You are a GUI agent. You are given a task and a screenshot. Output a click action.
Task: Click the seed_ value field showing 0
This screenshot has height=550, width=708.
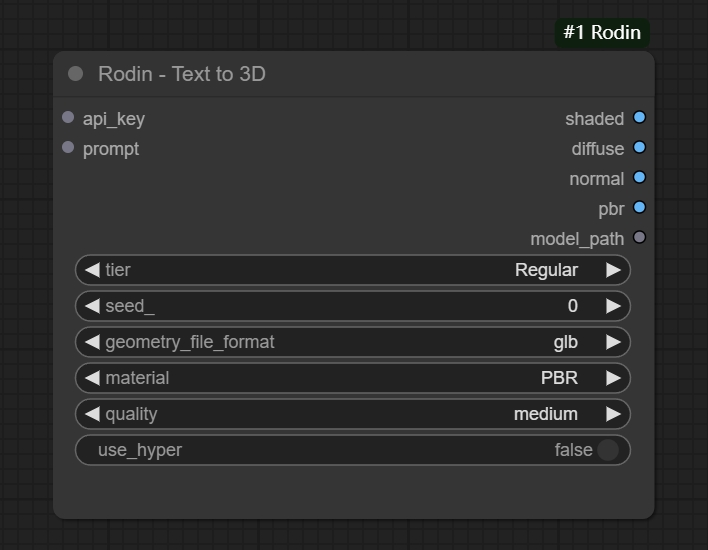(353, 306)
